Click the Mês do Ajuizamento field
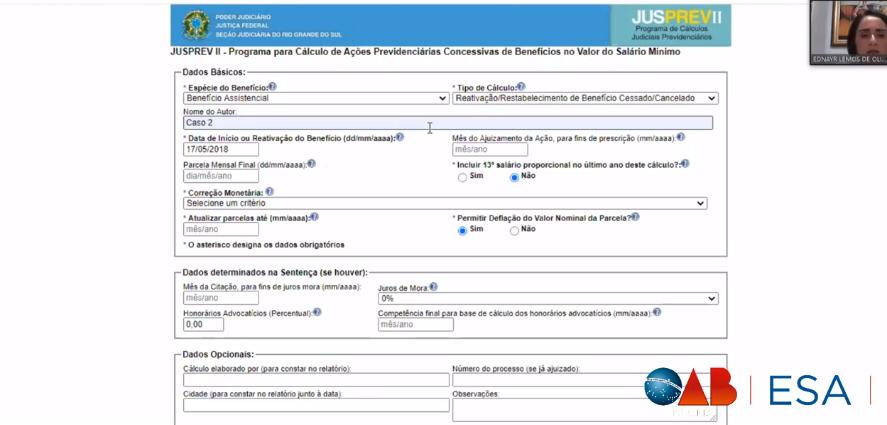 pyautogui.click(x=490, y=149)
